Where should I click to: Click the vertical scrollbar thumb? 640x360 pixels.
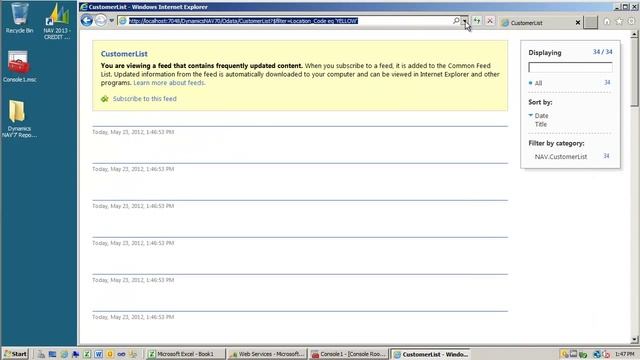click(x=634, y=73)
